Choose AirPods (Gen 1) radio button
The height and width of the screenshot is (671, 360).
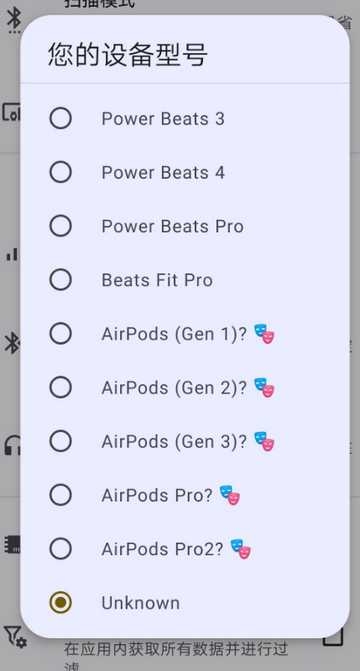tap(60, 334)
